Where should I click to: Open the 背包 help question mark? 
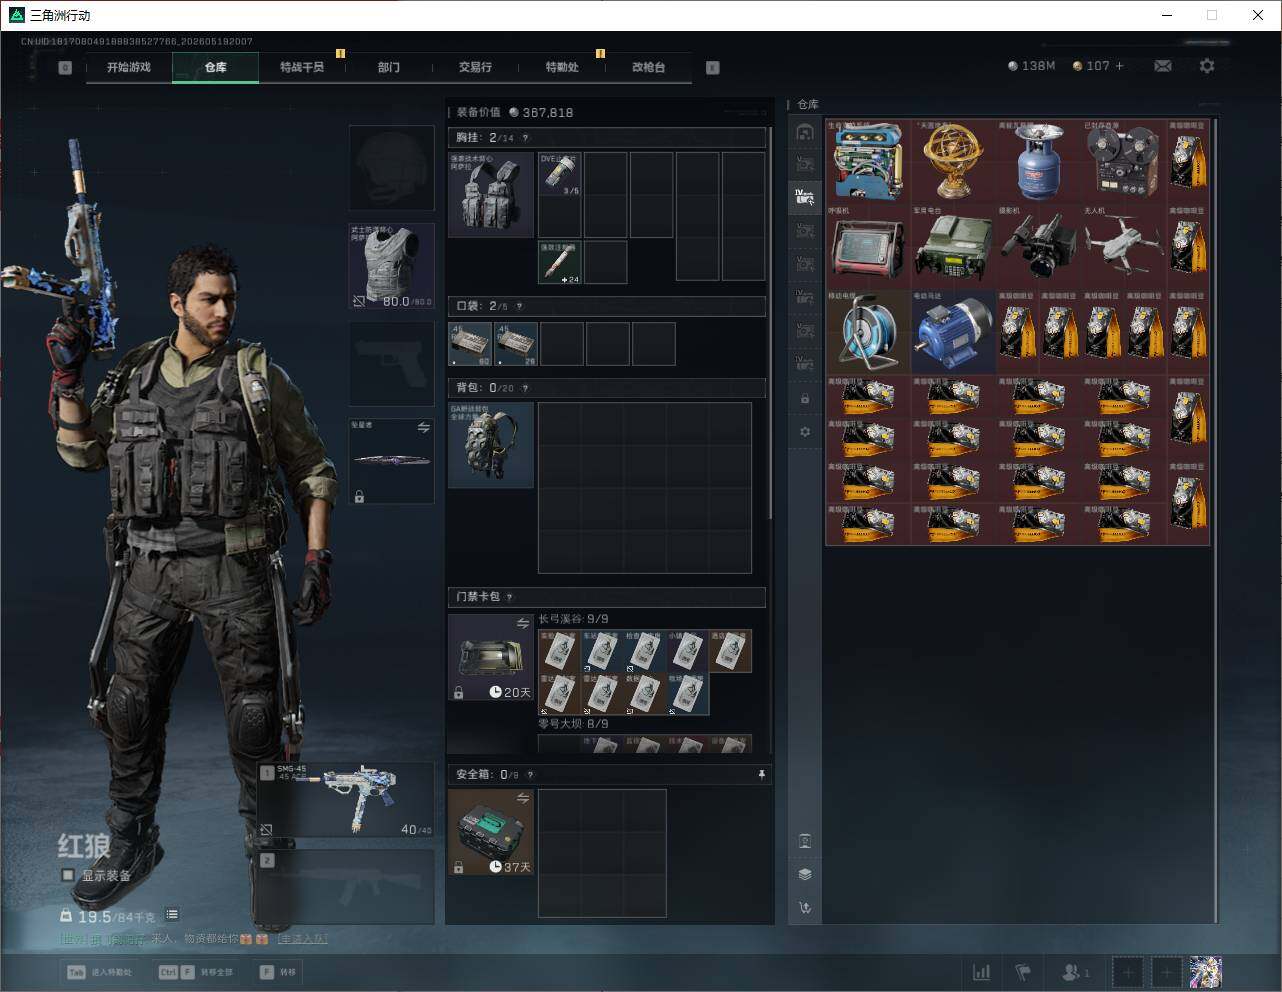525,388
